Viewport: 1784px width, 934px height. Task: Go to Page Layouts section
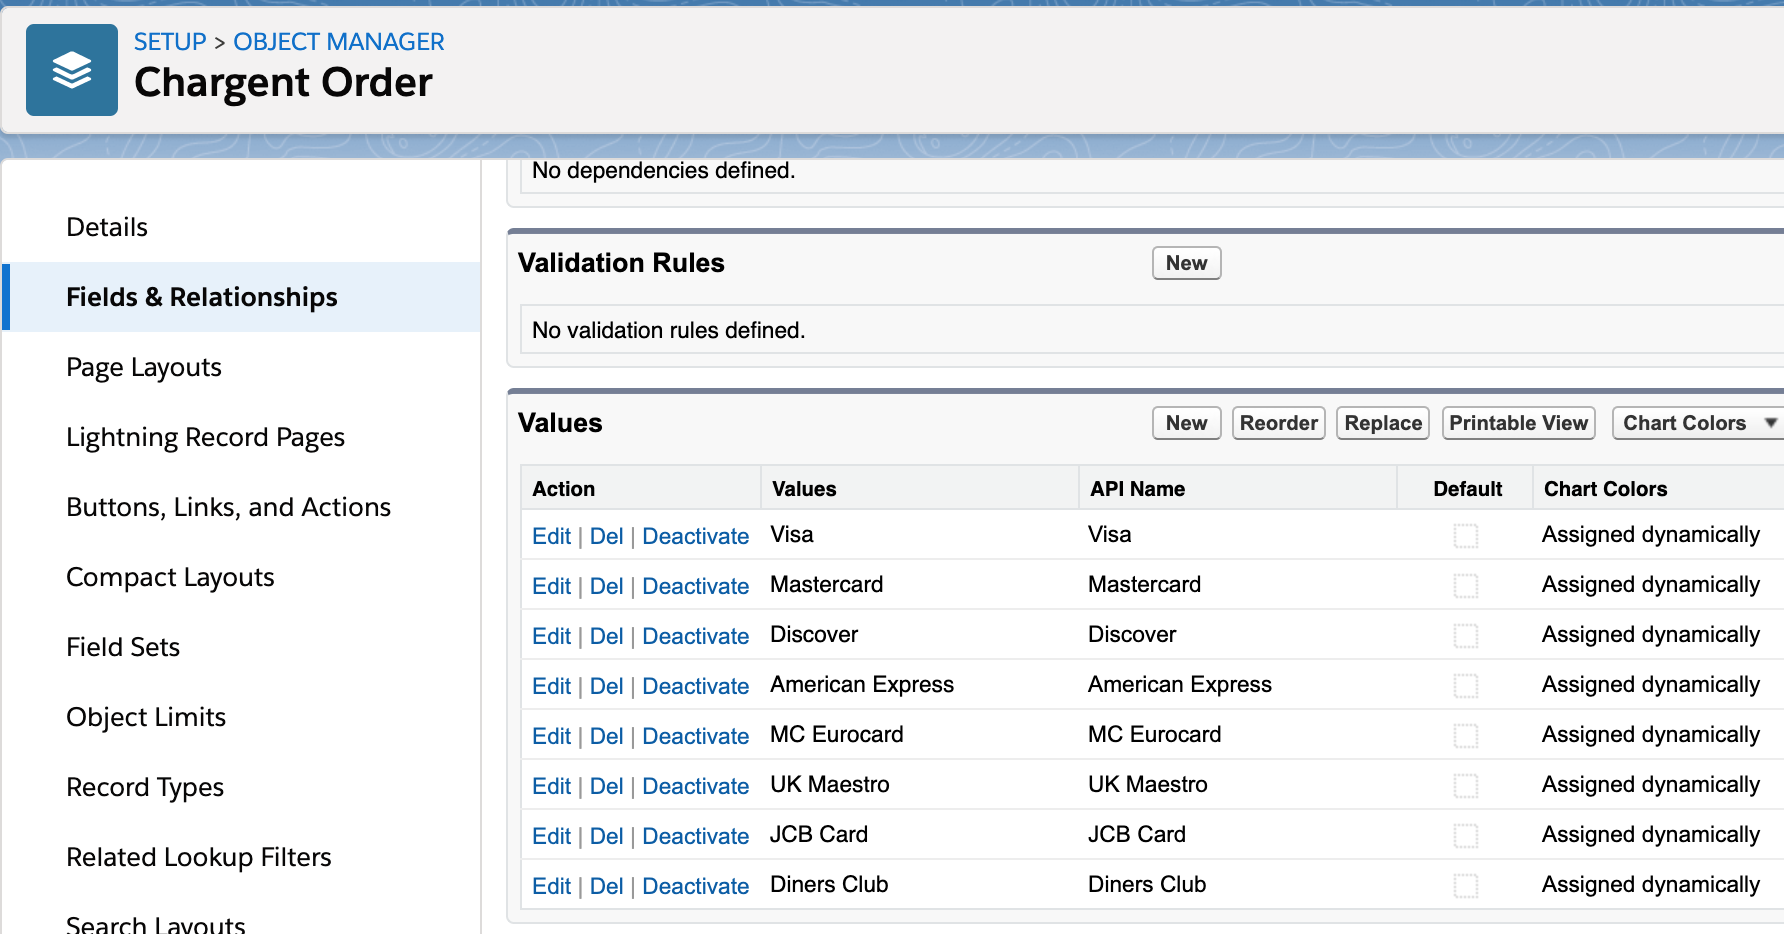point(143,367)
